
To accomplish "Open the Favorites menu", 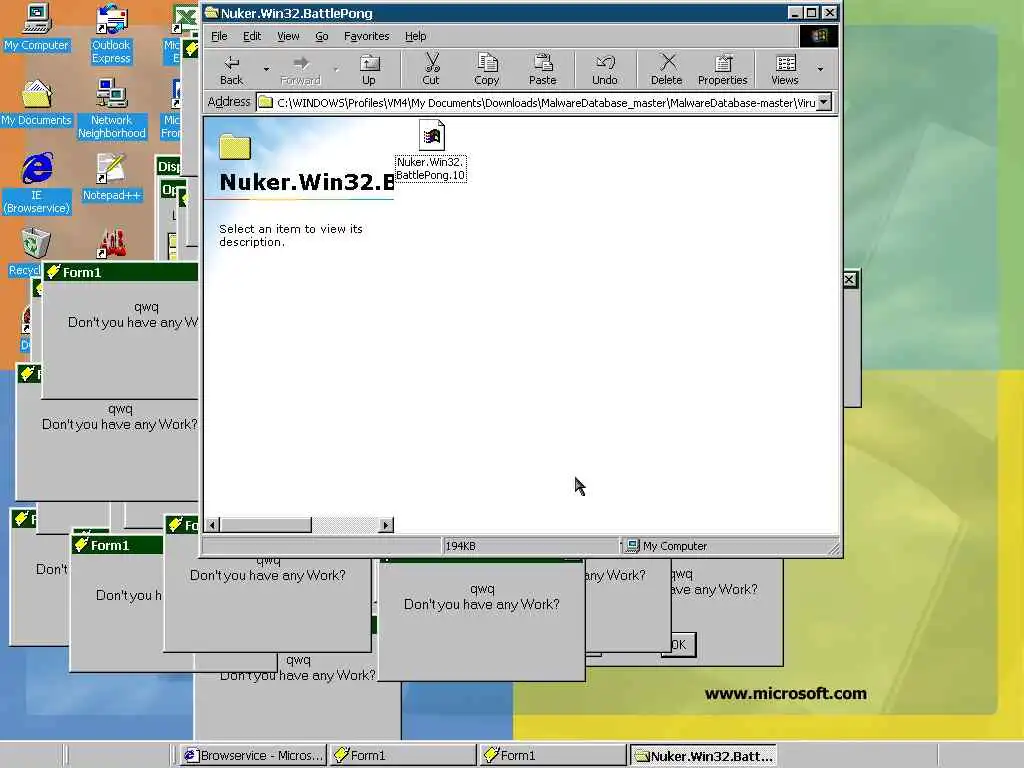I will (366, 36).
